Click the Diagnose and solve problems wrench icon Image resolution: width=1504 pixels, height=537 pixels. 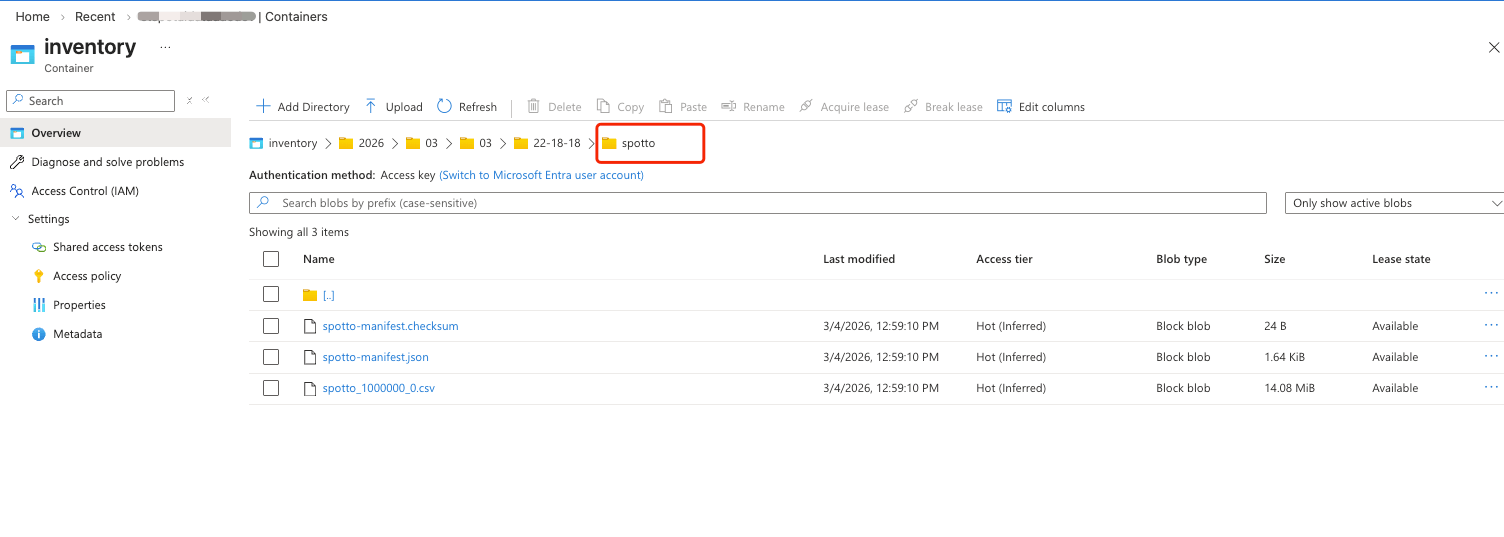pos(17,162)
